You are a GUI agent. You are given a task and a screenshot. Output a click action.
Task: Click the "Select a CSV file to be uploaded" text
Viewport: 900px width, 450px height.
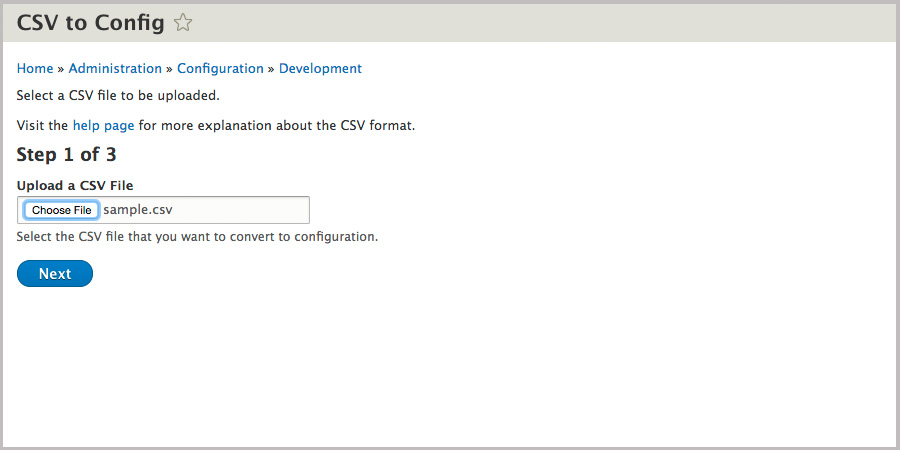118,96
